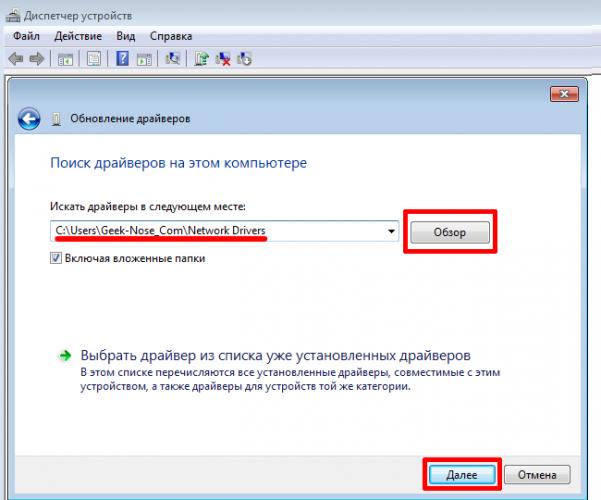Click the blue question mark Help icon
This screenshot has height=500, width=601.
click(122, 59)
